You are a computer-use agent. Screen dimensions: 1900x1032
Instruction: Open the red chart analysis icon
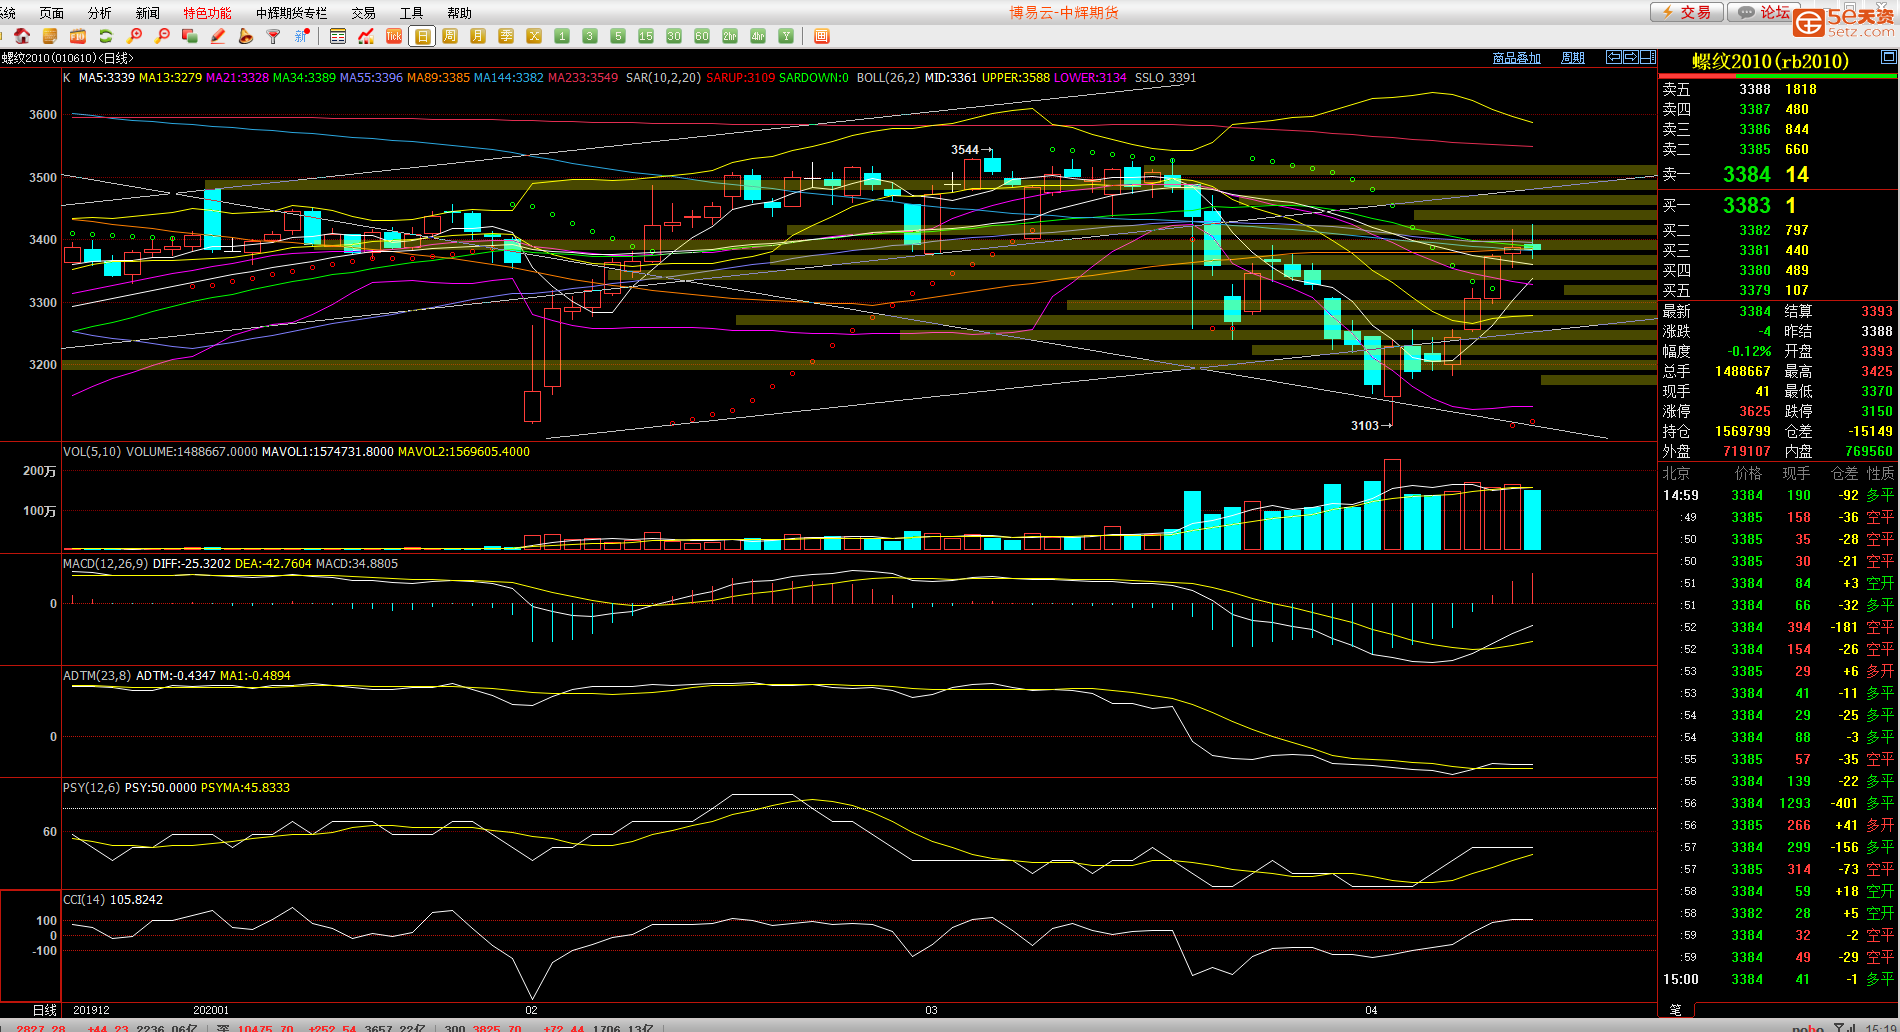366,36
